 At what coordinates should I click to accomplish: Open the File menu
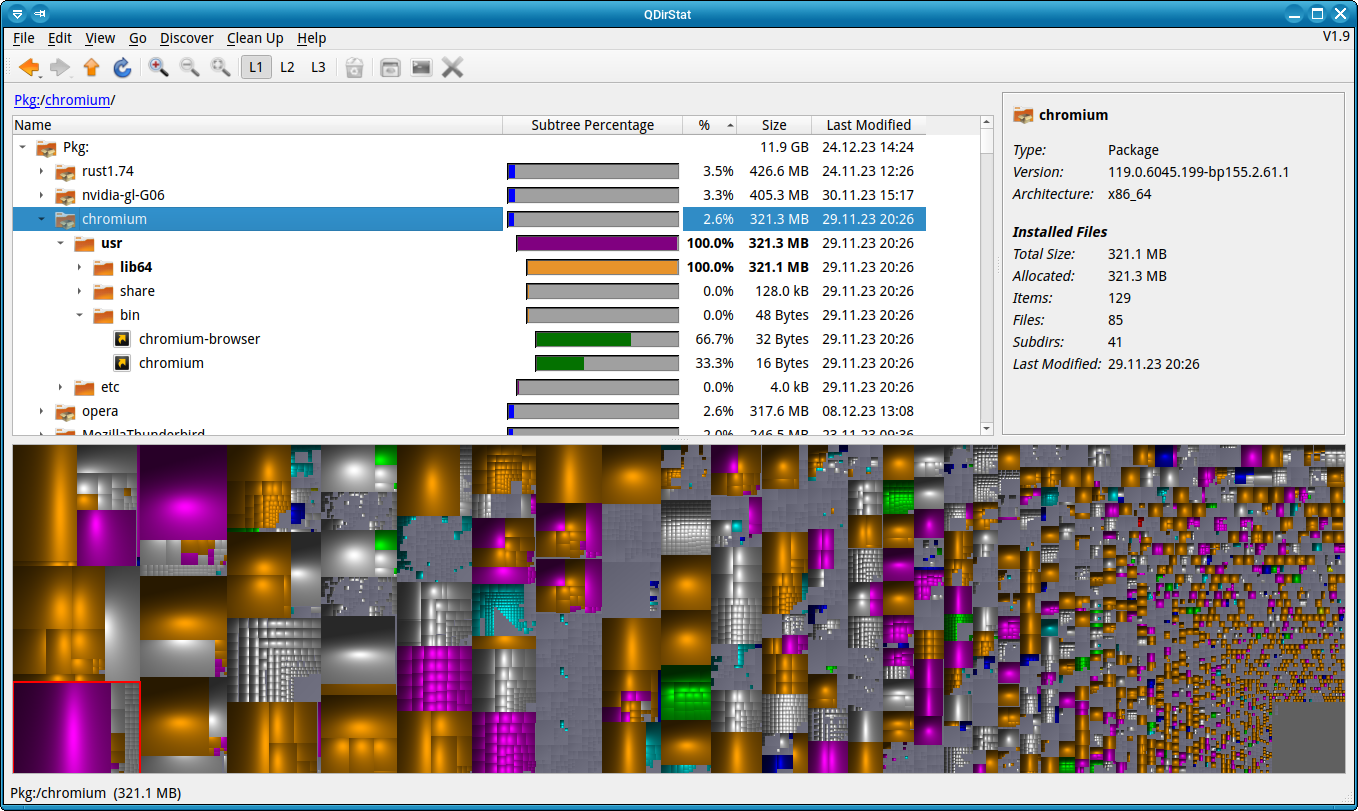tap(24, 38)
